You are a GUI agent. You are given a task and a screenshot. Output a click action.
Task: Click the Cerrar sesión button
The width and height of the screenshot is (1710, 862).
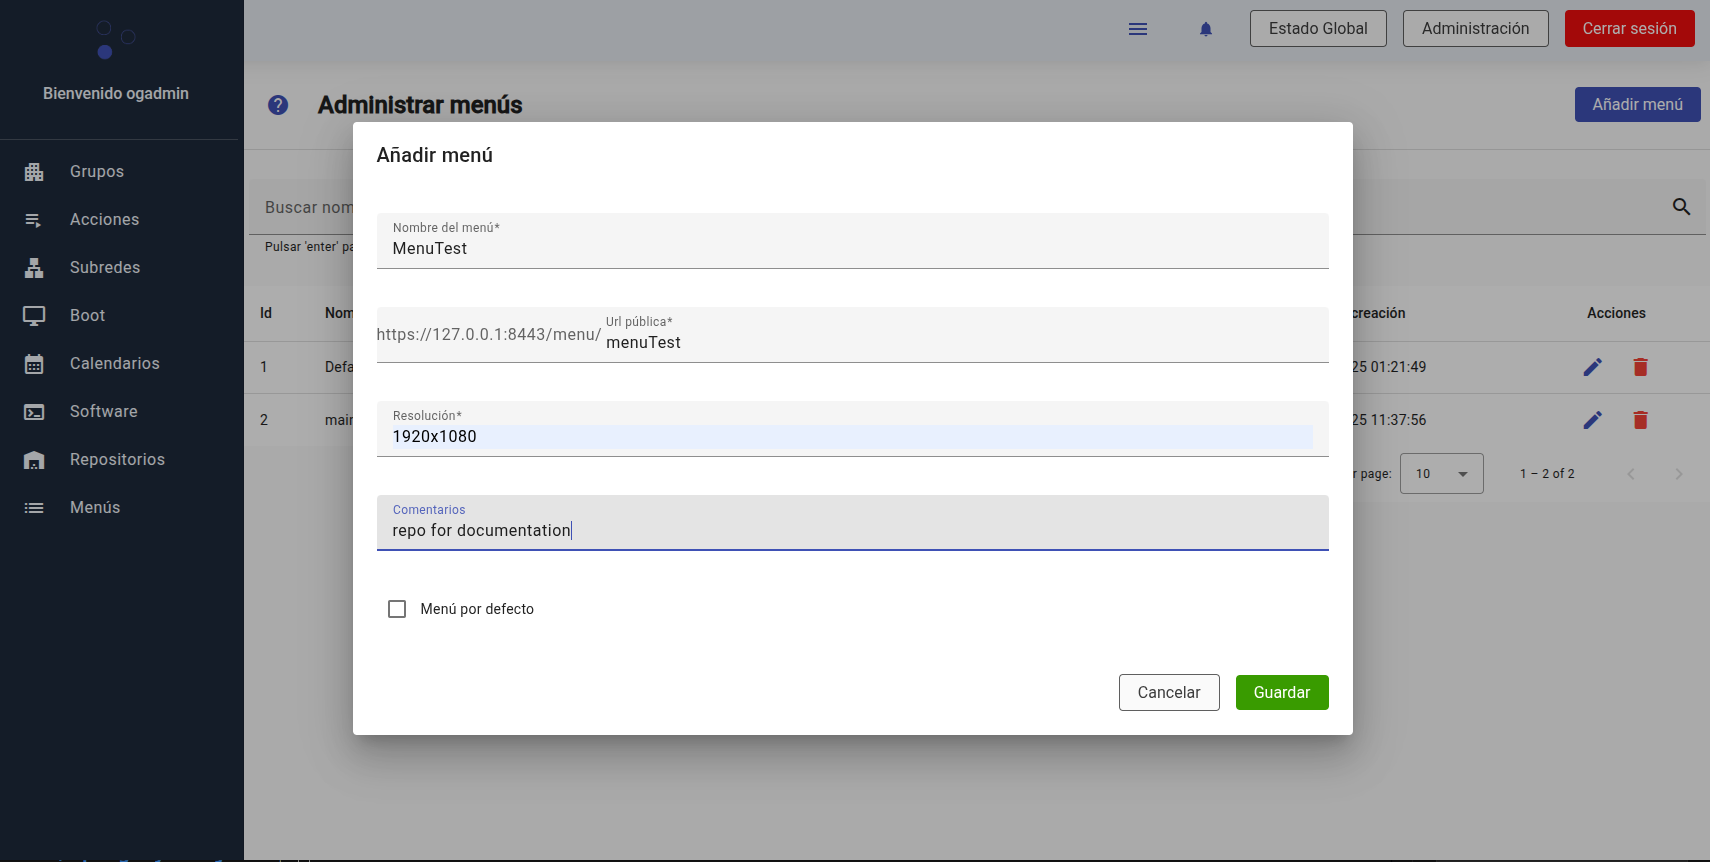[x=1628, y=29]
